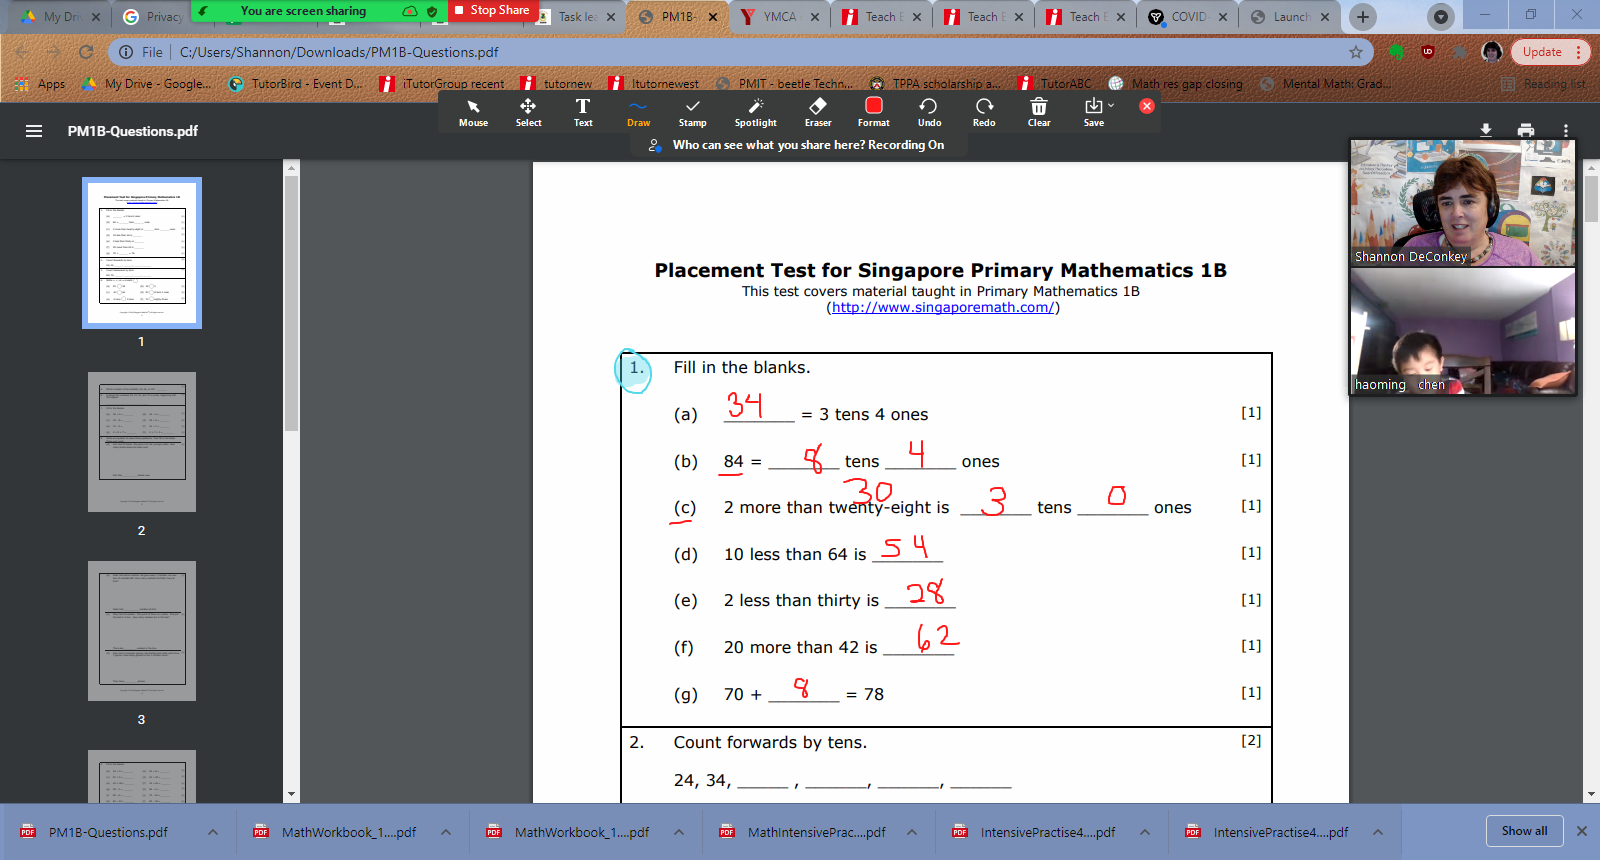Choose the Select annotation tool
1600x860 pixels.
[x=528, y=113]
